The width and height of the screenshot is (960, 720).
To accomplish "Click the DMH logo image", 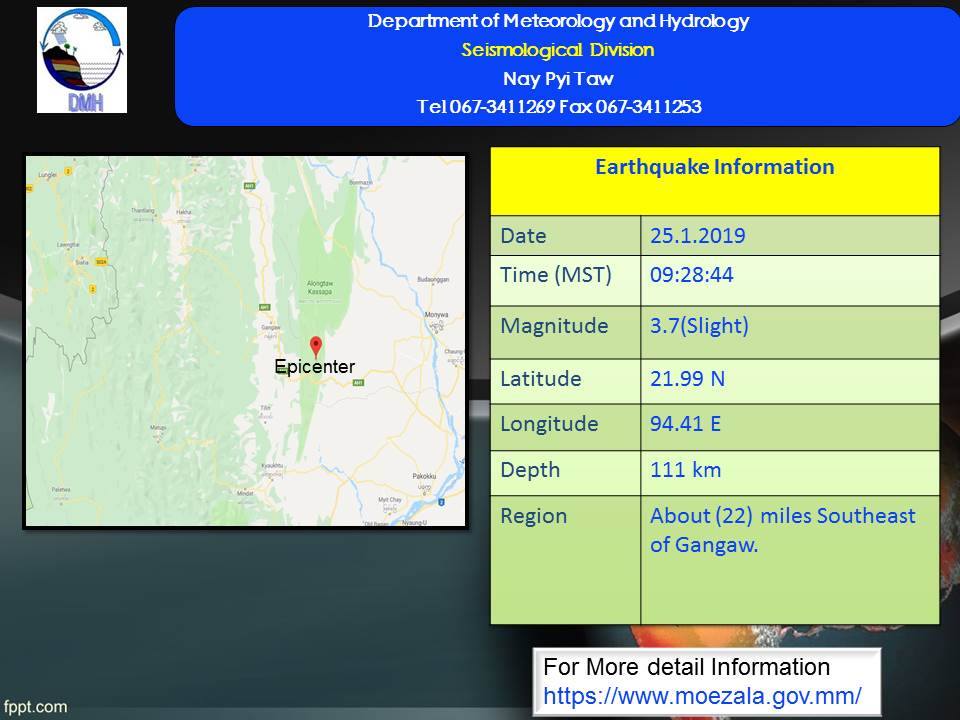I will pos(82,60).
